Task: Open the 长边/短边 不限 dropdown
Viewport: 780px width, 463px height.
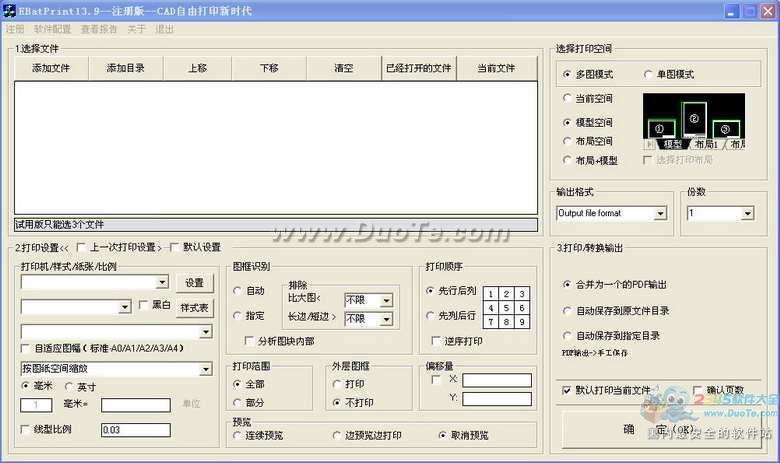Action: tap(387, 319)
